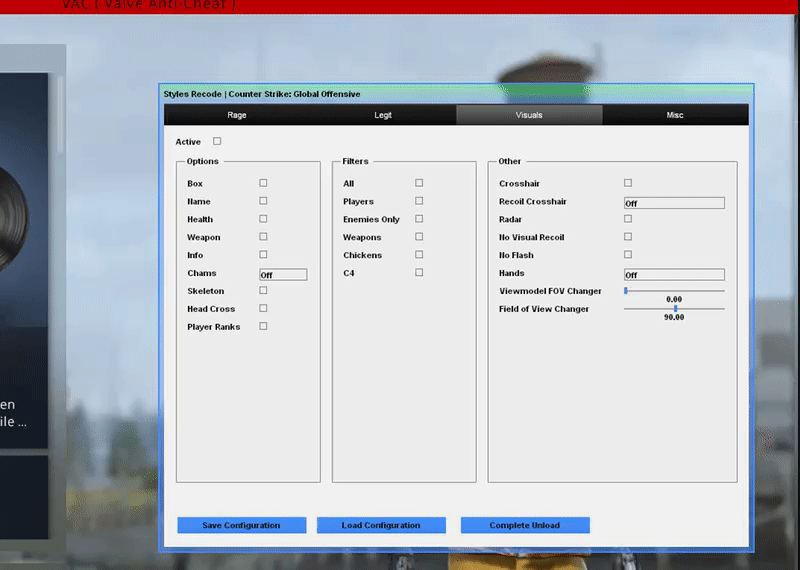Tick the No Flash checkbox

(x=628, y=254)
